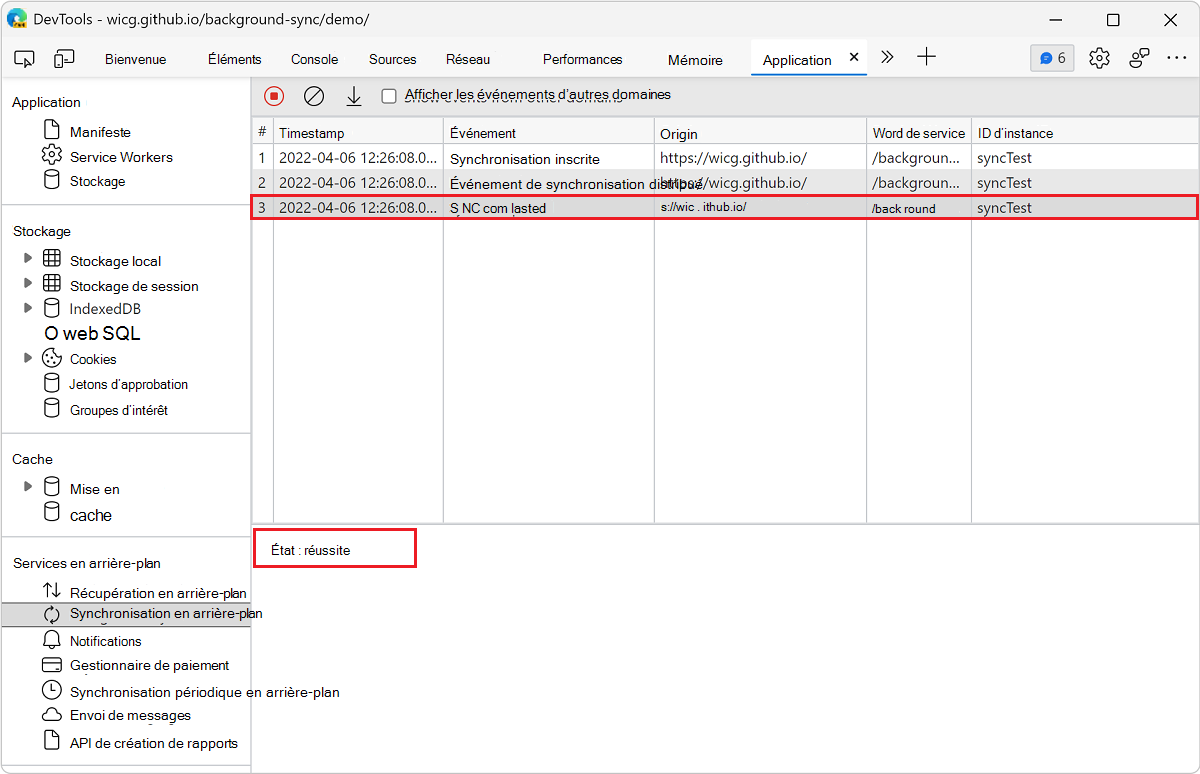Open more tools with the plus button
Screen dimensions: 1200x774
(x=926, y=57)
